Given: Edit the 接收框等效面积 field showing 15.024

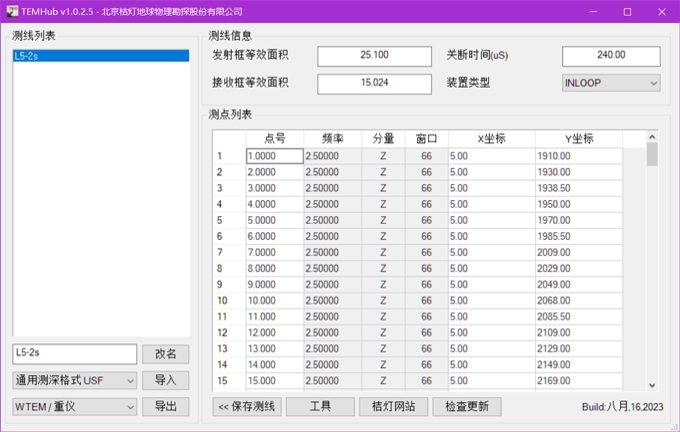Looking at the screenshot, I should (x=374, y=84).
